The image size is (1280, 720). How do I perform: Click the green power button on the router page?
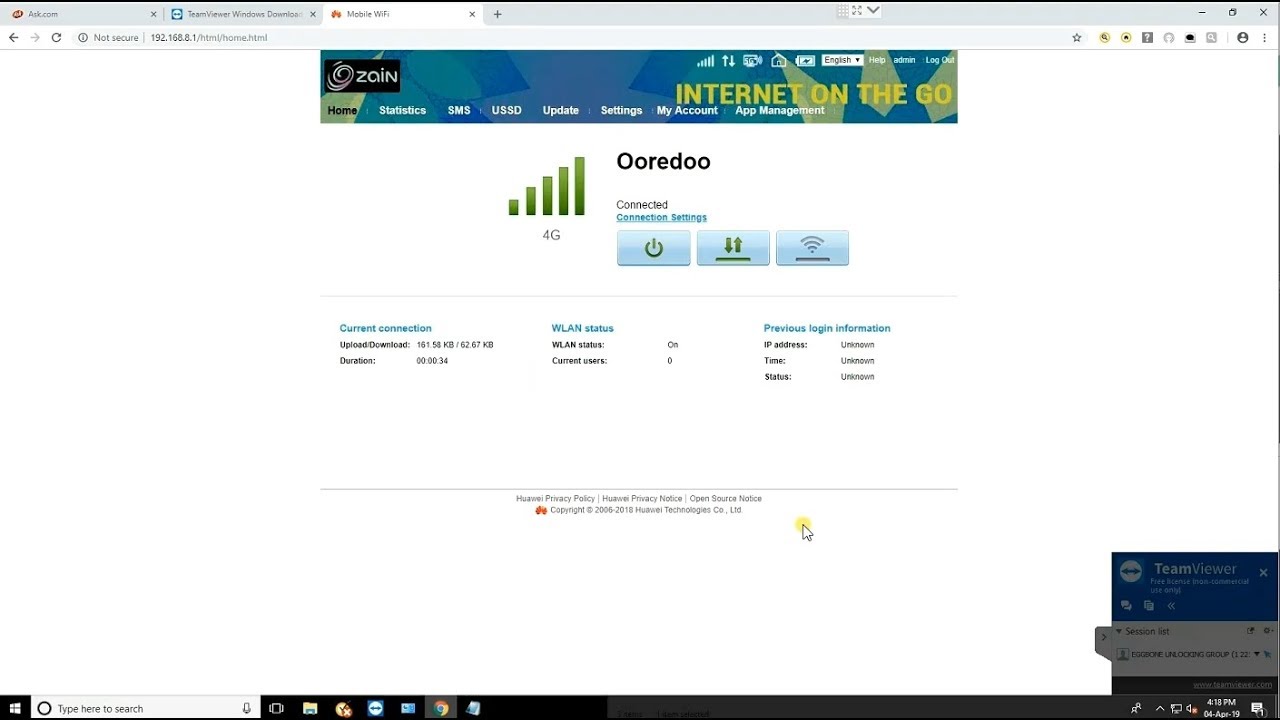[653, 248]
